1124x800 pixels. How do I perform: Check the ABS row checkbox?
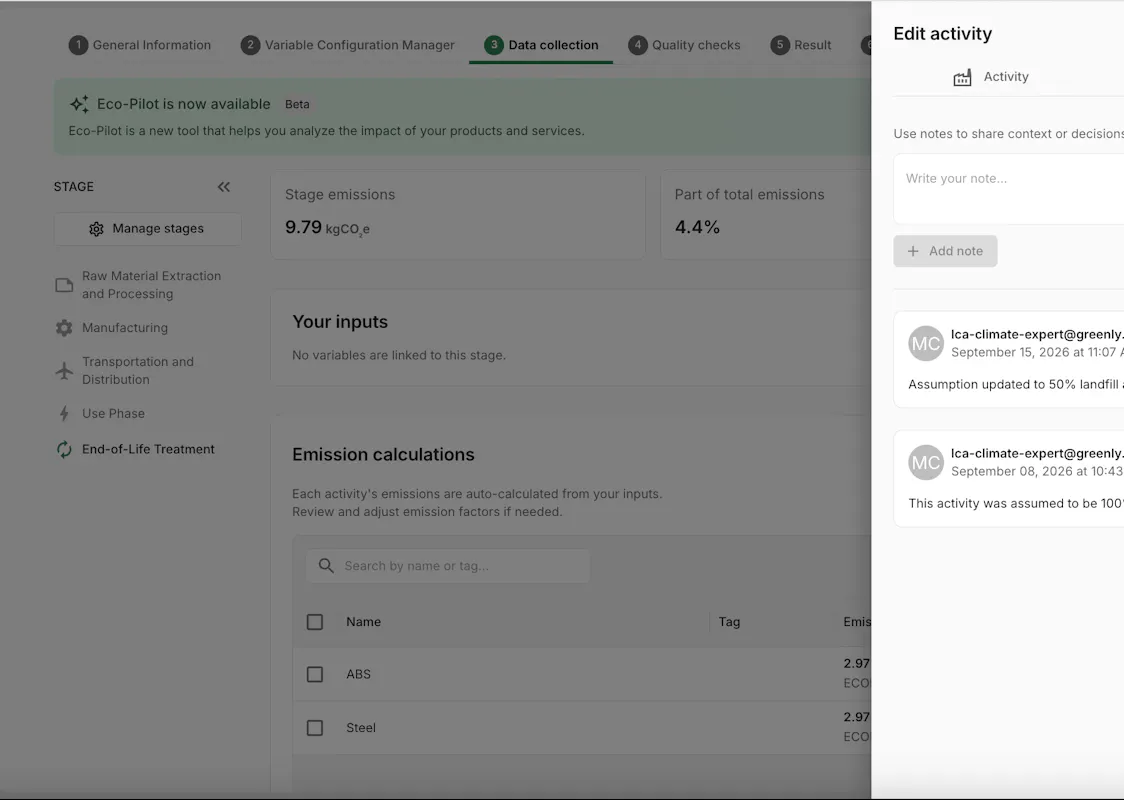(x=315, y=675)
